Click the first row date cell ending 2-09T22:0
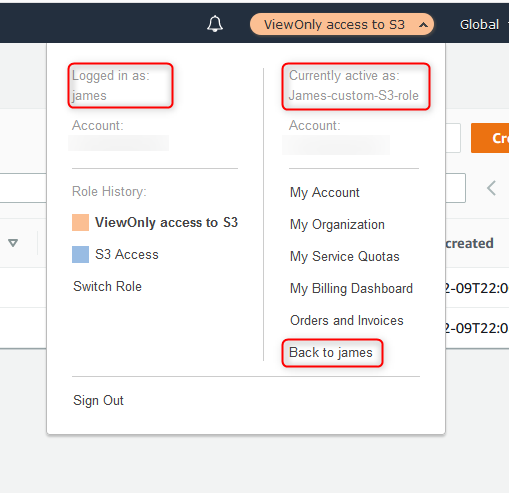 pyautogui.click(x=477, y=288)
